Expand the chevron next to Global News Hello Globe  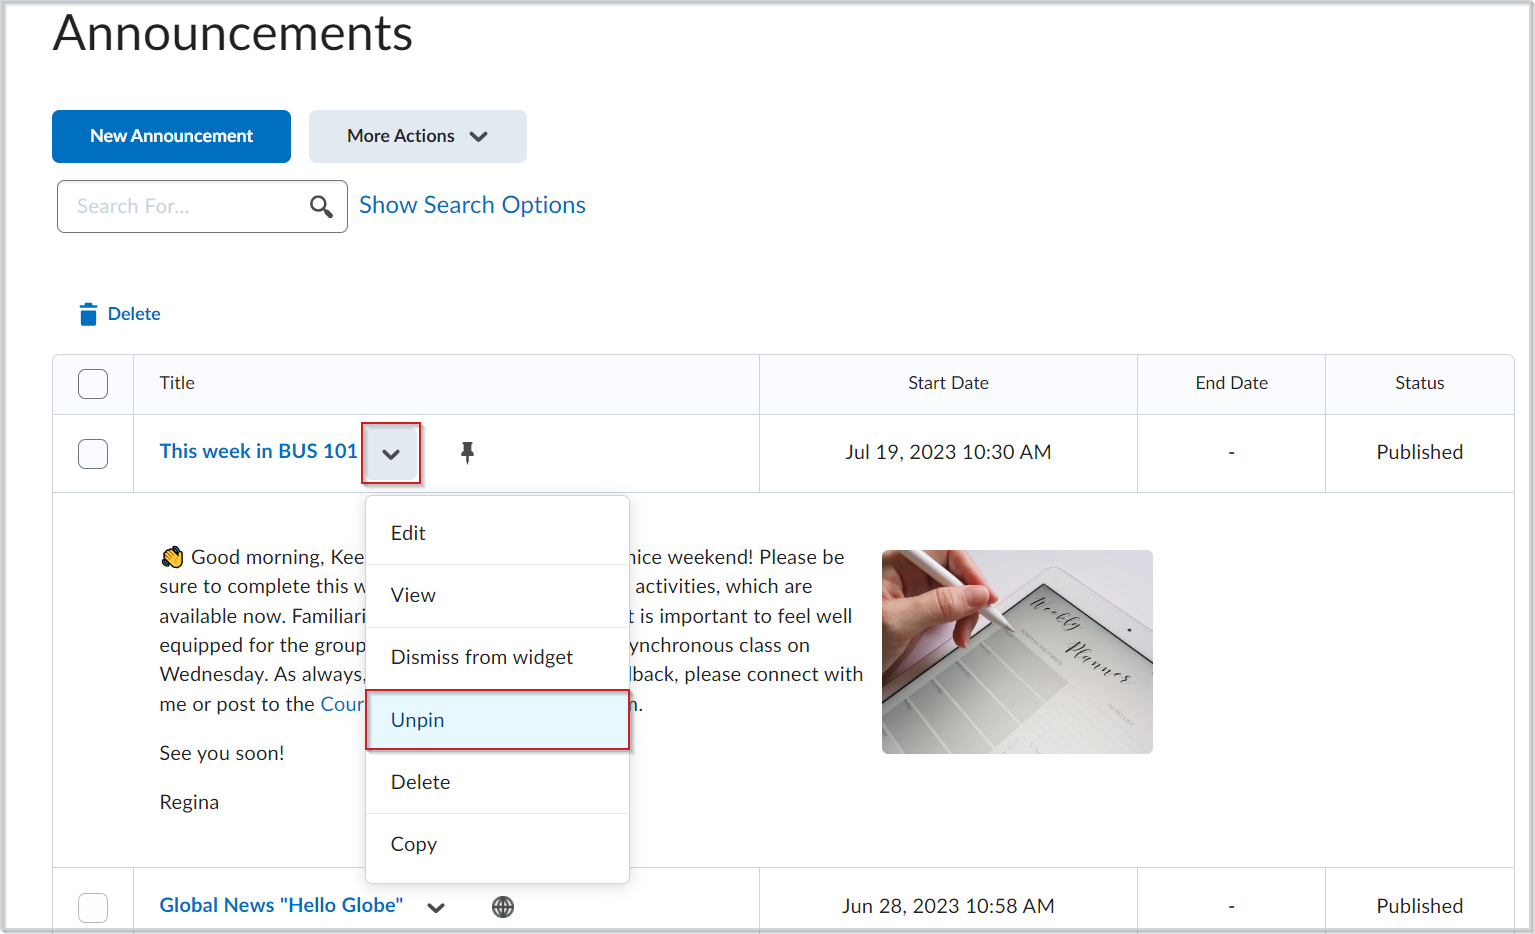tap(436, 907)
